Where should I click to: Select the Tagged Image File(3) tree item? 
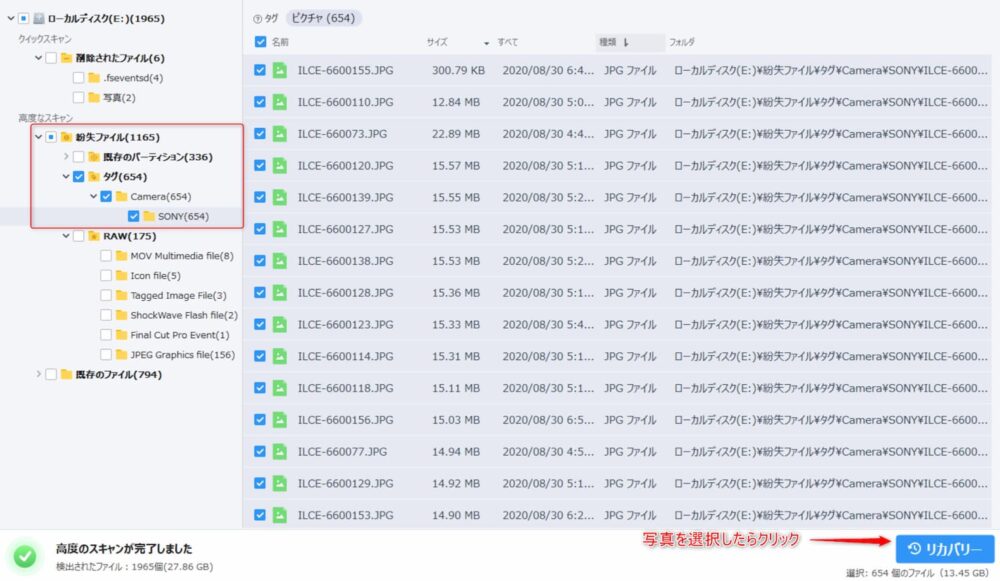(x=179, y=295)
